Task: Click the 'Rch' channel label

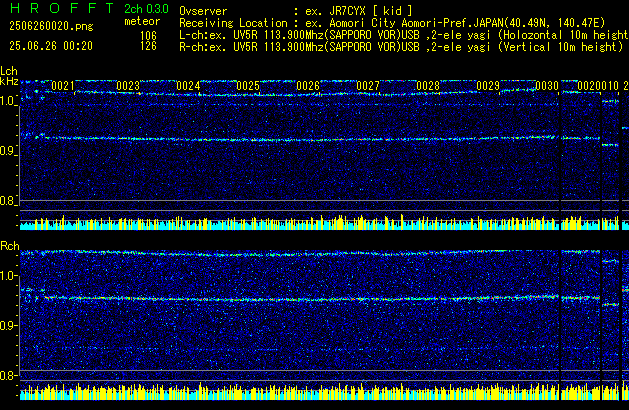Action: point(10,246)
